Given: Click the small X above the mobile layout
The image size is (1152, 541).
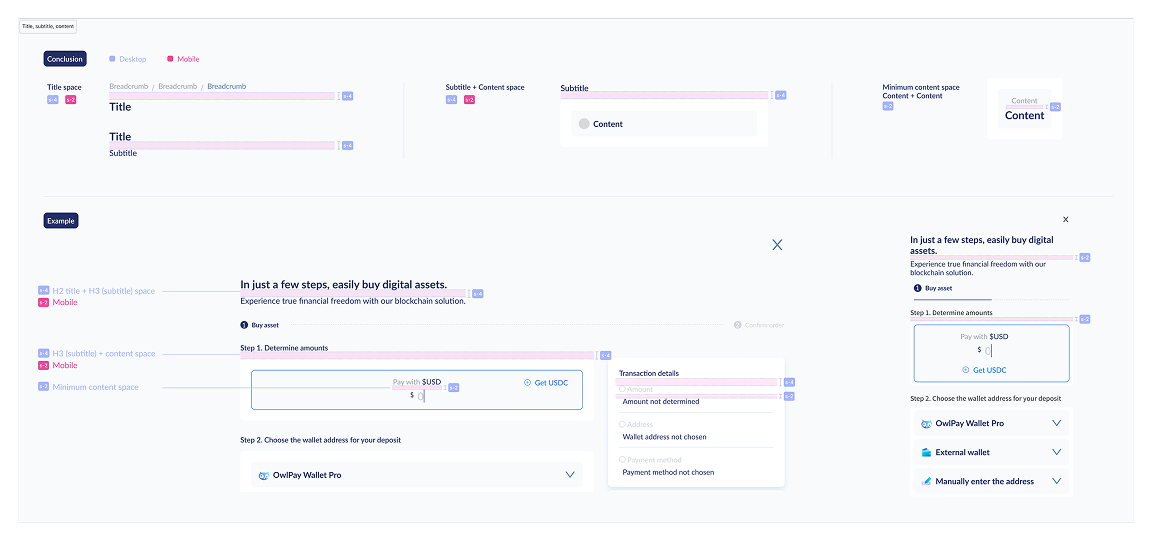Looking at the screenshot, I should point(1065,219).
